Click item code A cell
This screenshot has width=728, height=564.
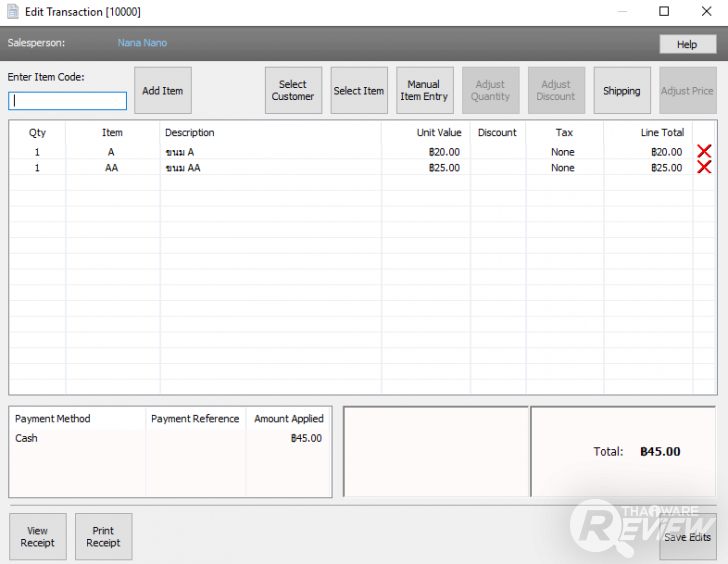(111, 152)
